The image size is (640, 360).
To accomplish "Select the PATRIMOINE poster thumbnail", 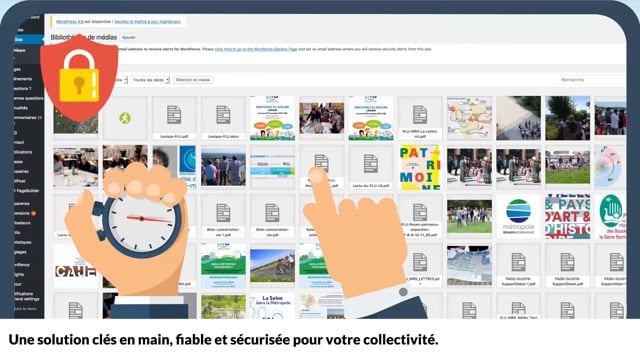I will click(x=420, y=167).
